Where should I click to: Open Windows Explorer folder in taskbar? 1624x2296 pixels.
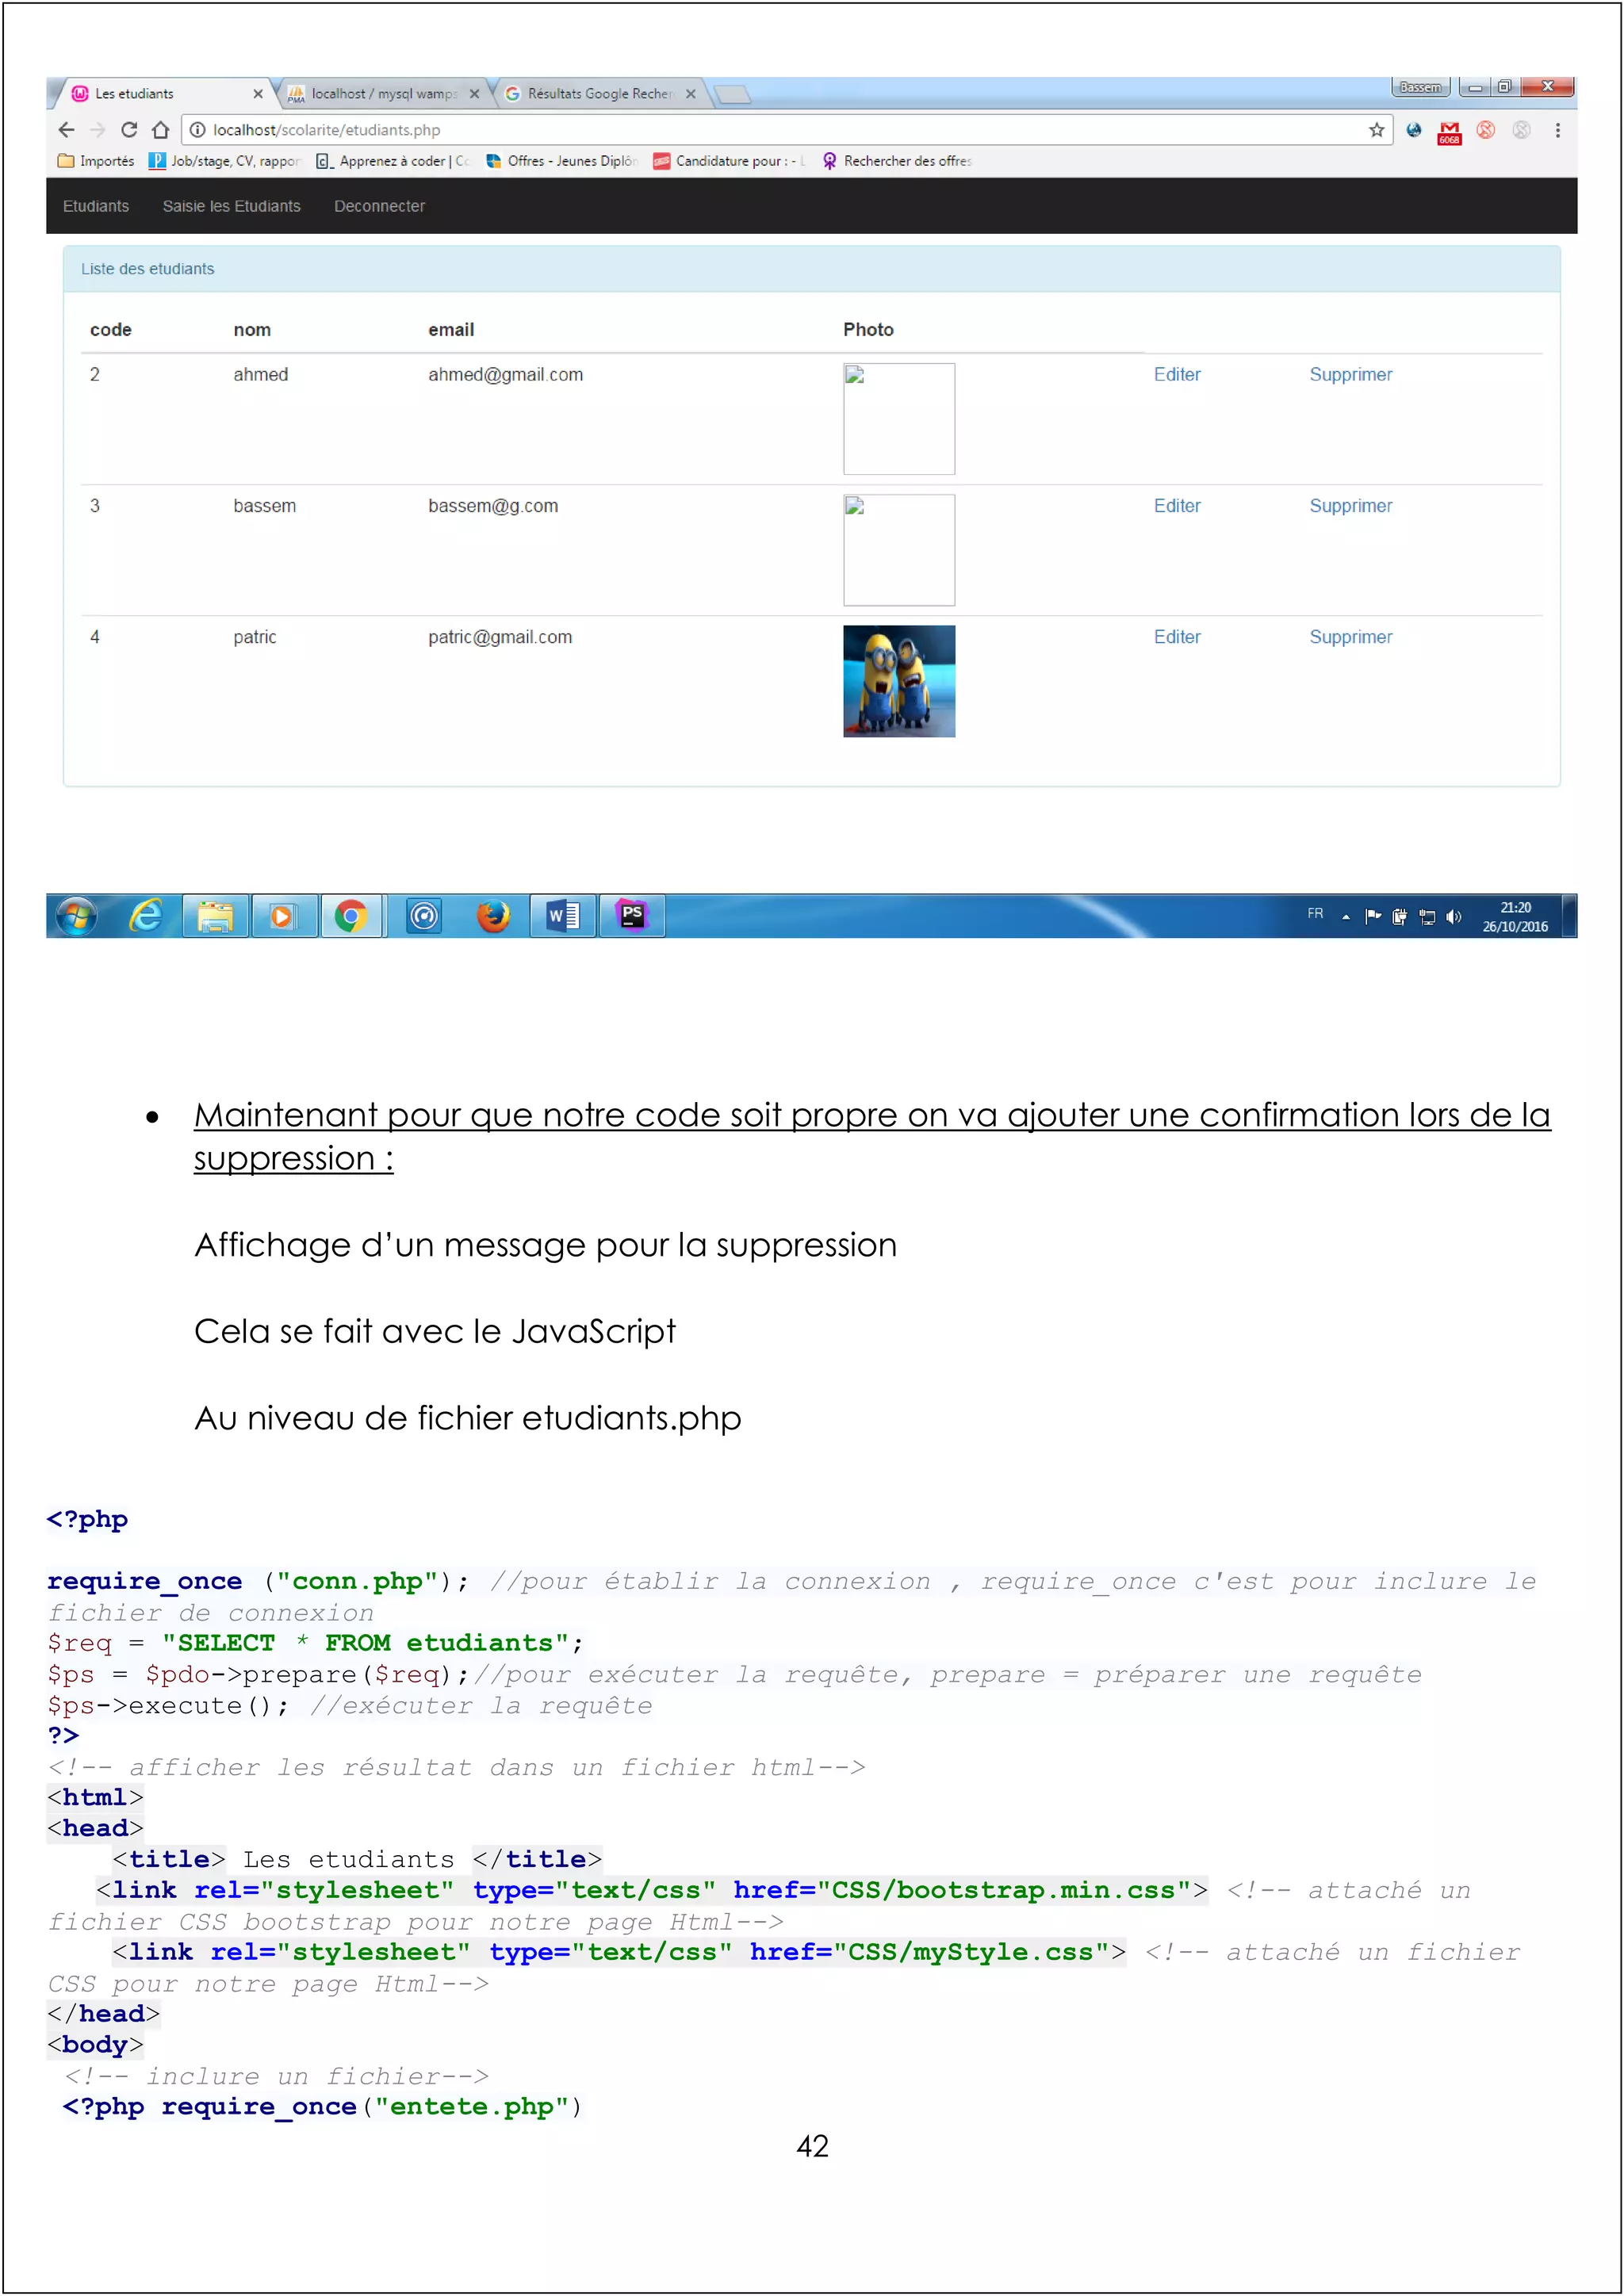215,916
